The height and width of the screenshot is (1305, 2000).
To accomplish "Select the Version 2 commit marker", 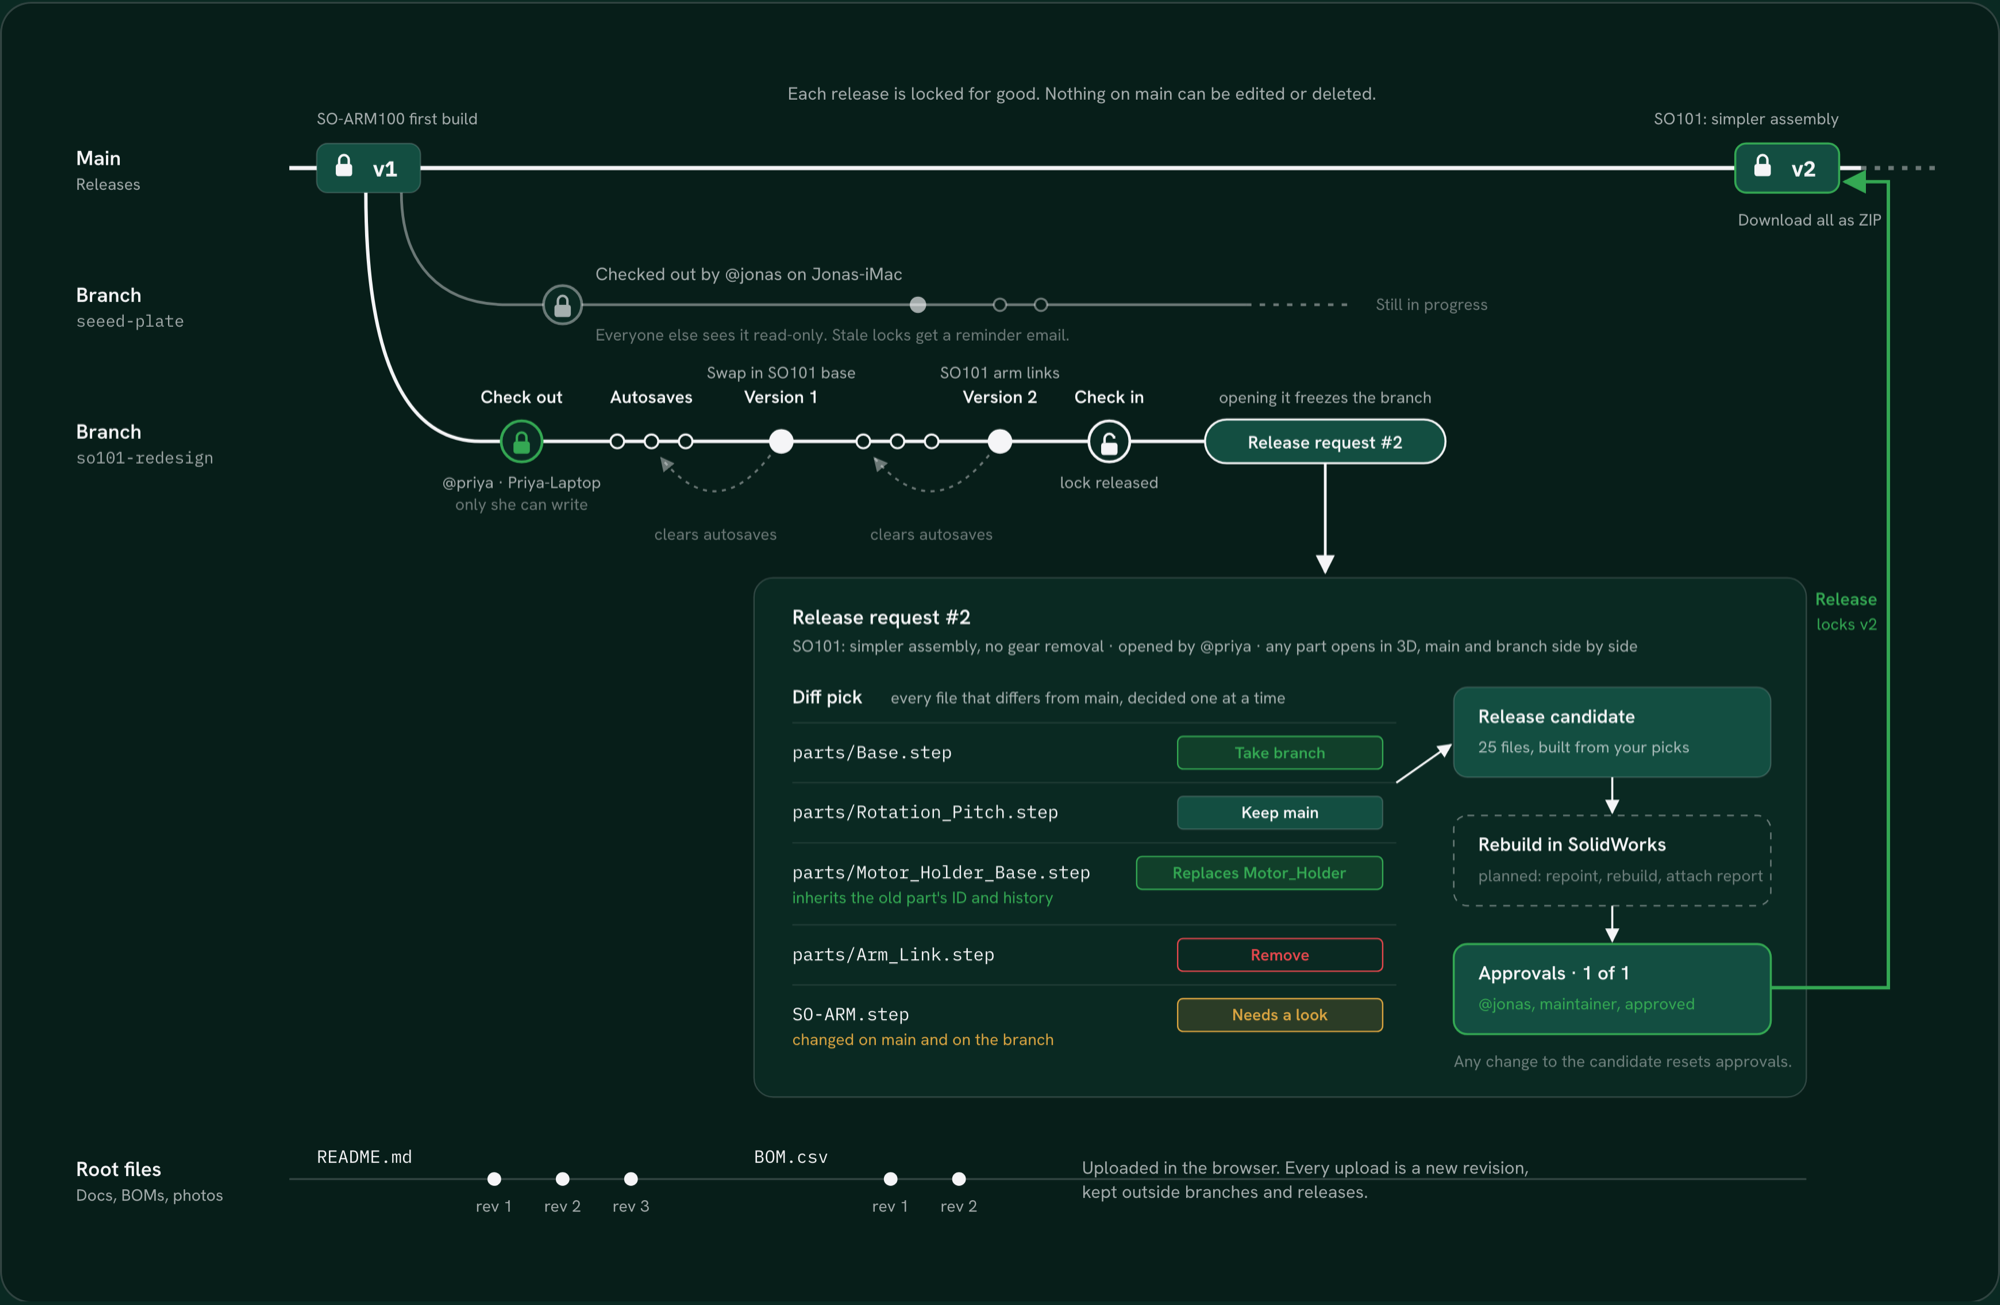I will click(1000, 441).
